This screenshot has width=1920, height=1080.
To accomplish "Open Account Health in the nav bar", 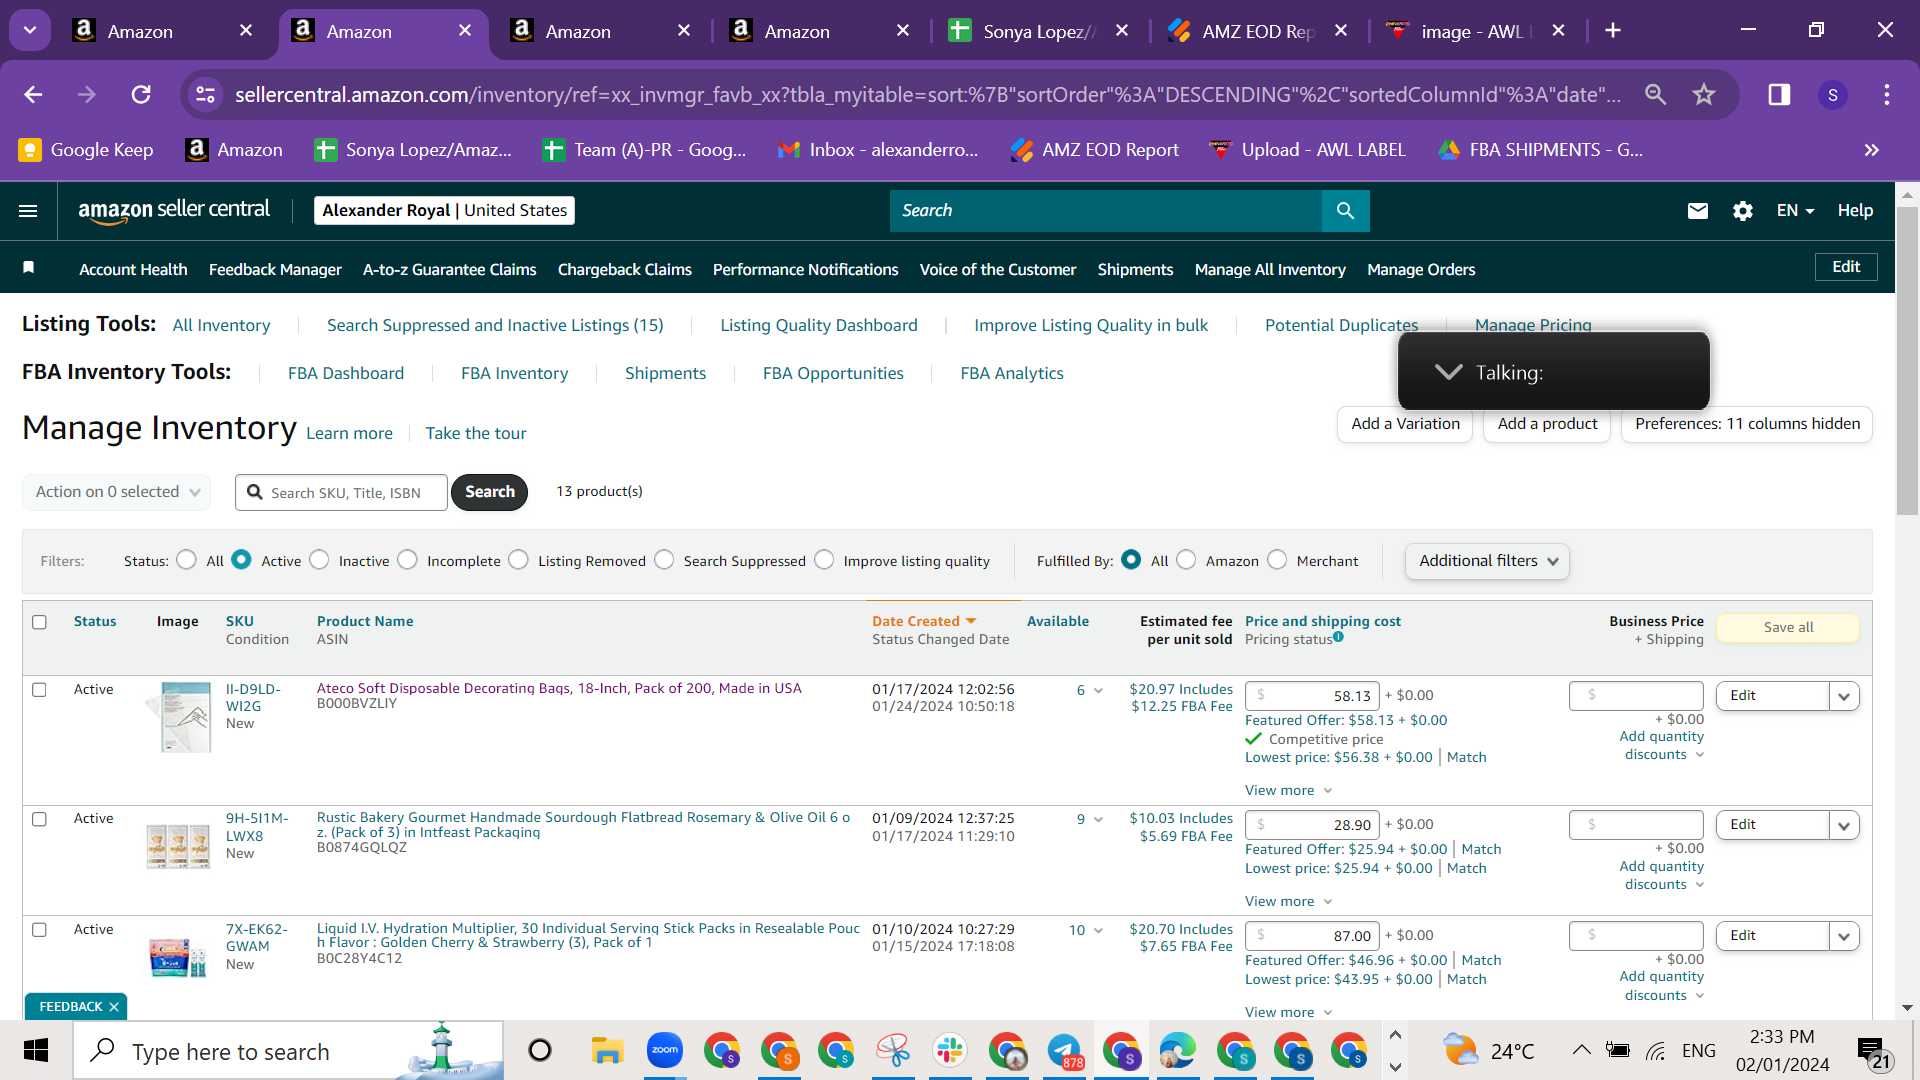I will tap(133, 270).
